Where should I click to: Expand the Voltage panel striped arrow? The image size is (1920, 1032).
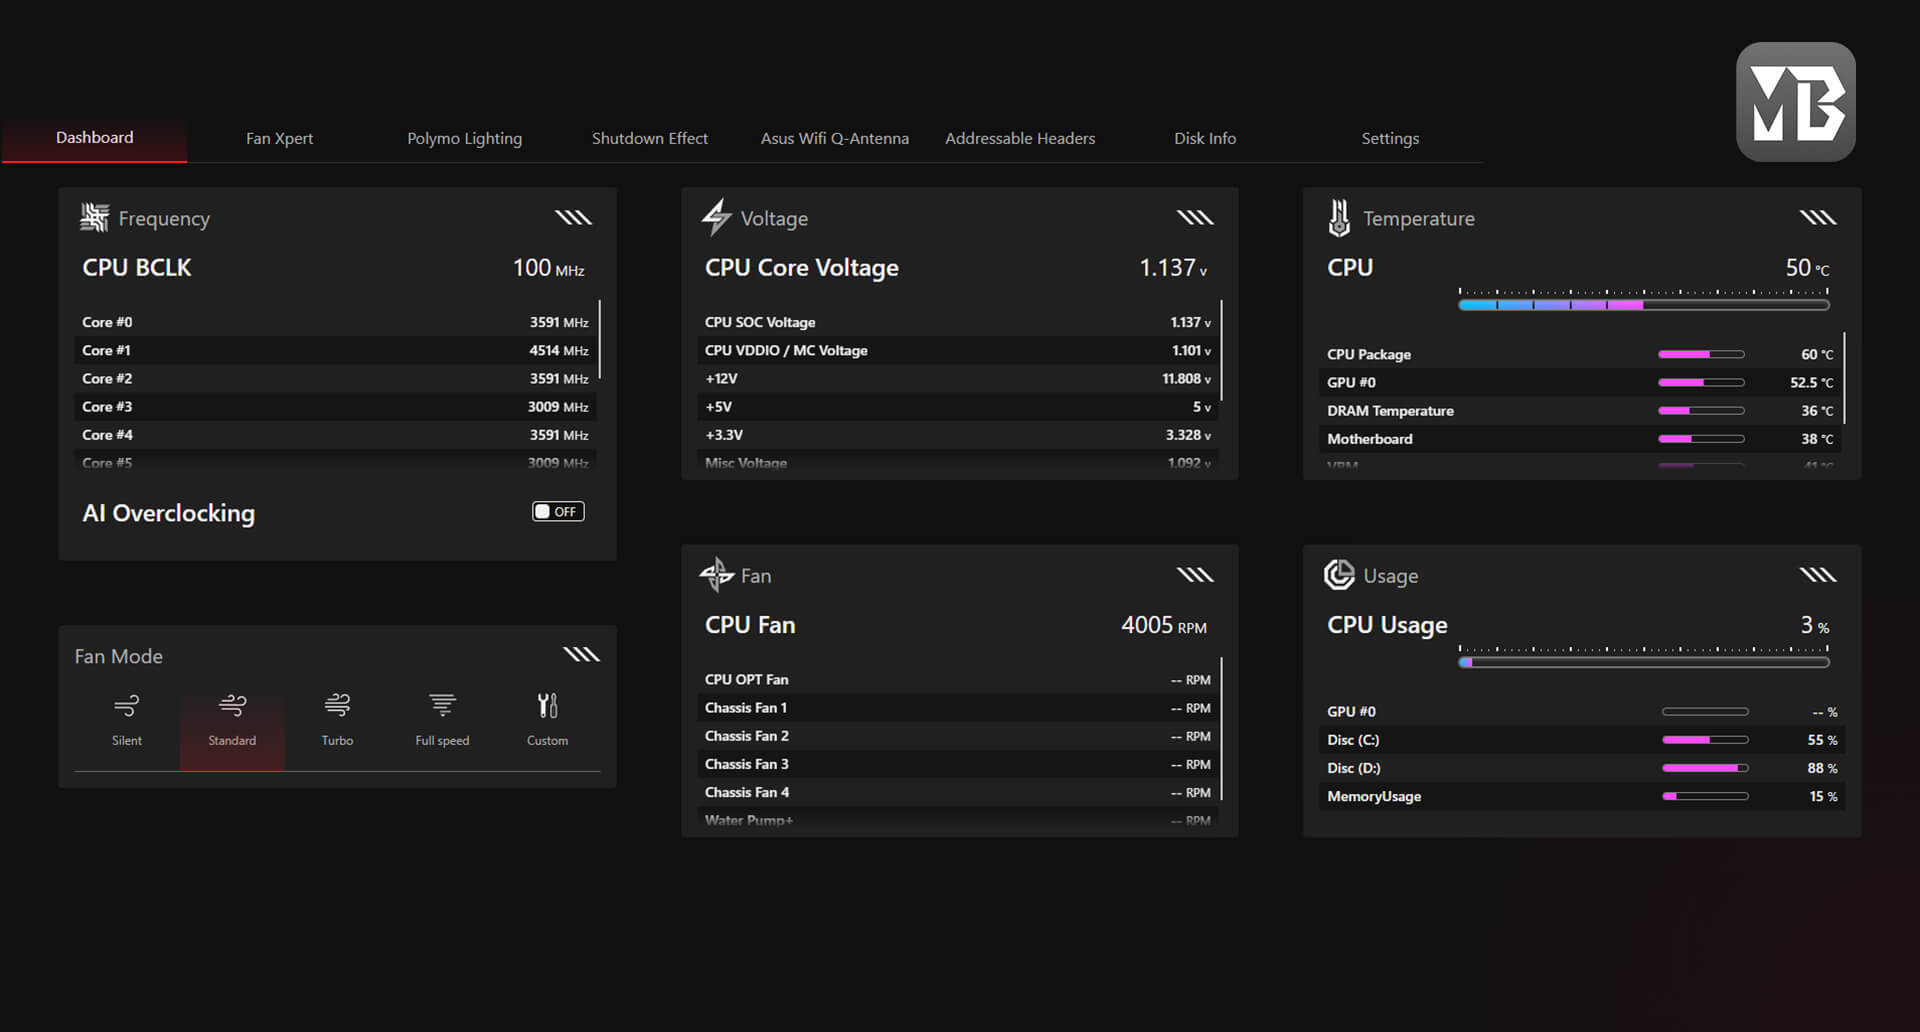pos(1195,217)
